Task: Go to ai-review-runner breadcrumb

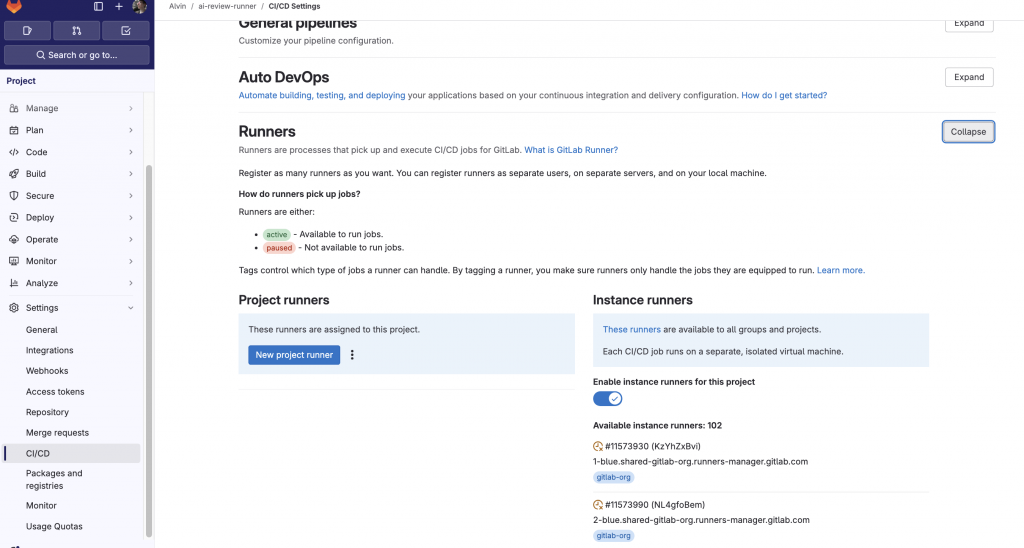Action: click(227, 6)
